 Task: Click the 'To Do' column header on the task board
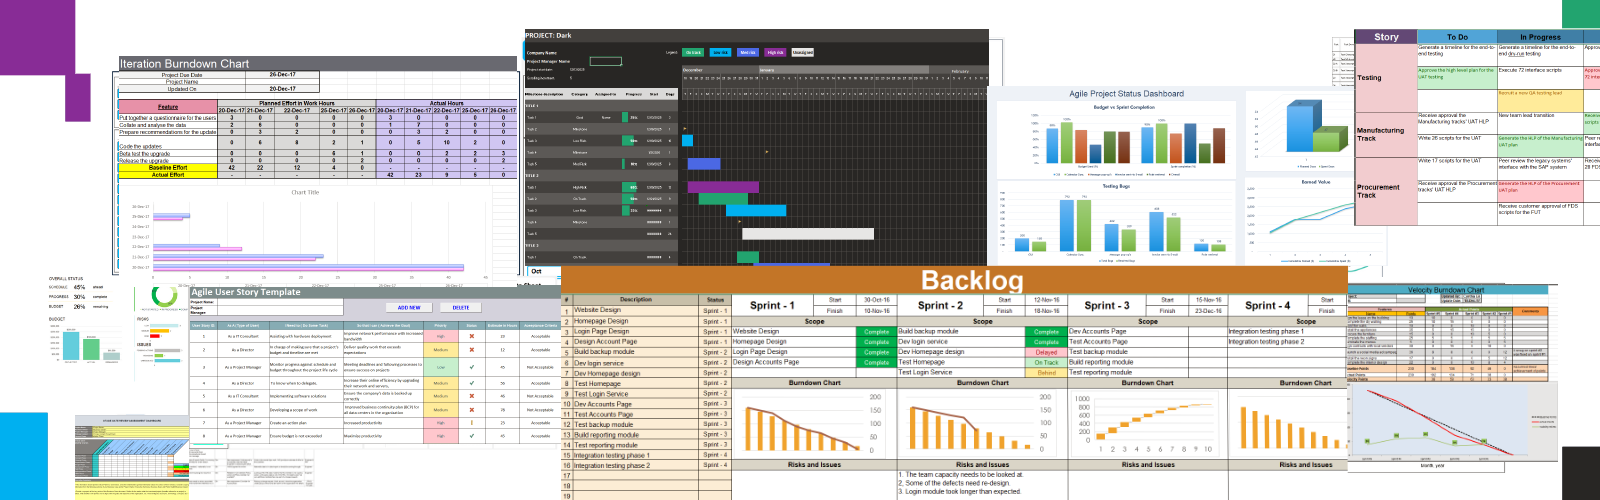[1457, 37]
